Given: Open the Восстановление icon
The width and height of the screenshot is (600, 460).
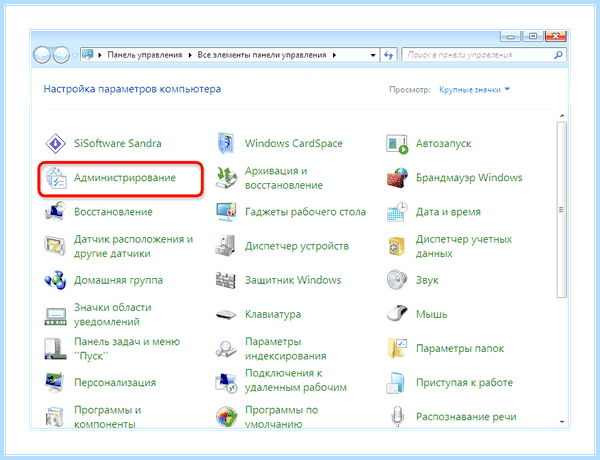Looking at the screenshot, I should click(55, 212).
